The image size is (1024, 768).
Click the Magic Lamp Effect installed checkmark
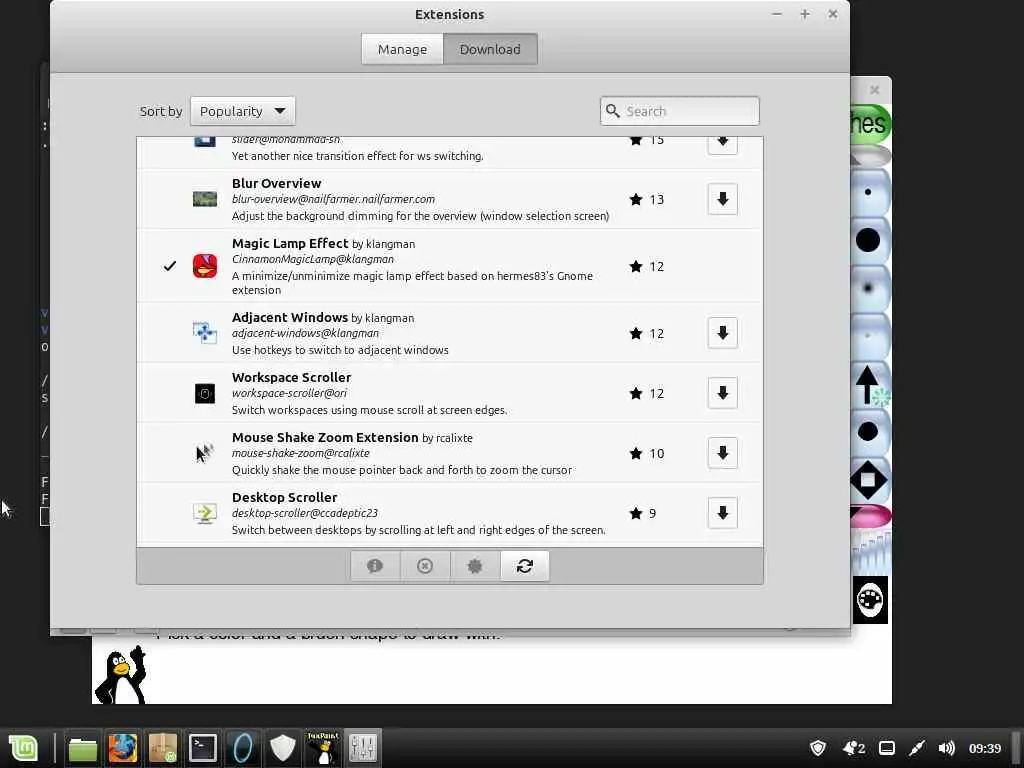[x=170, y=266]
